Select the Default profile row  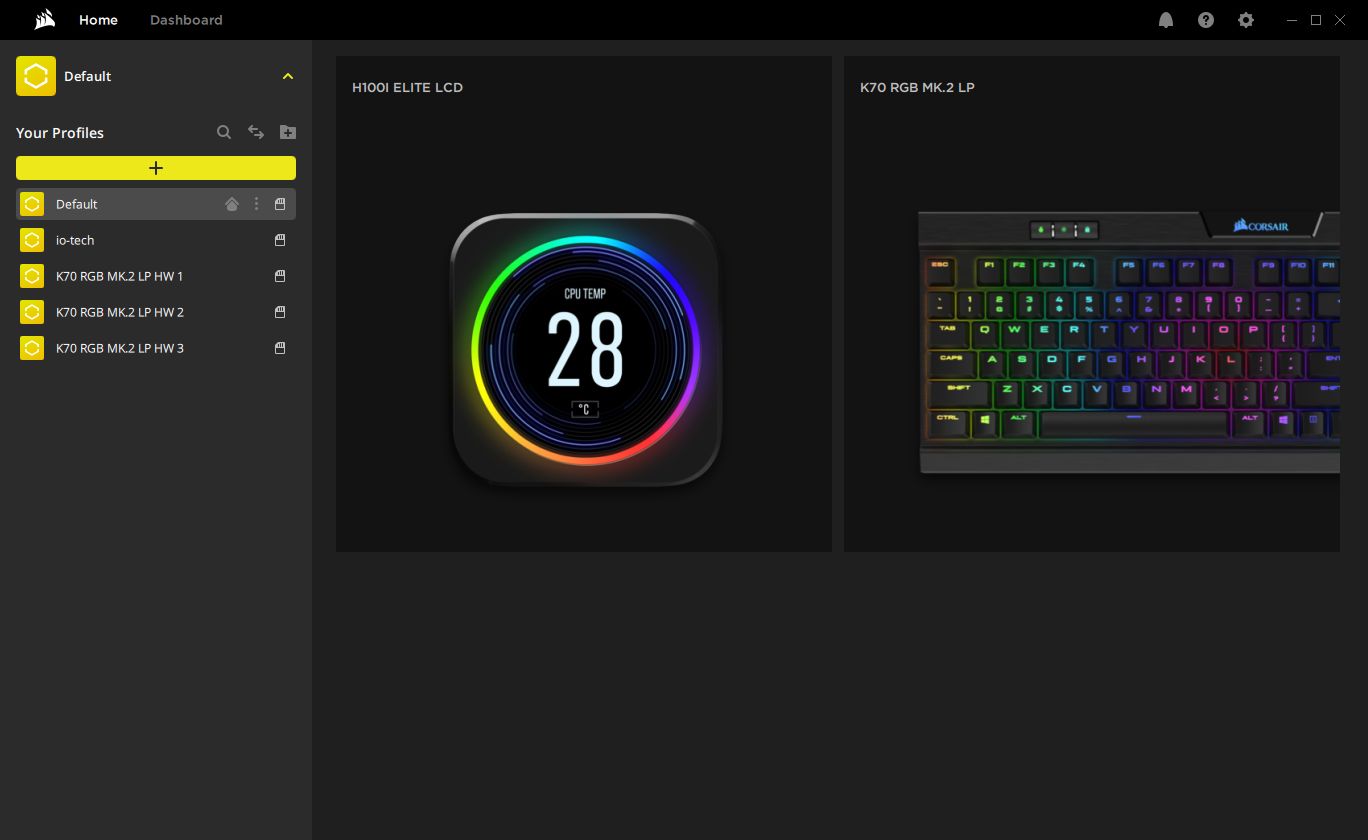(x=156, y=204)
